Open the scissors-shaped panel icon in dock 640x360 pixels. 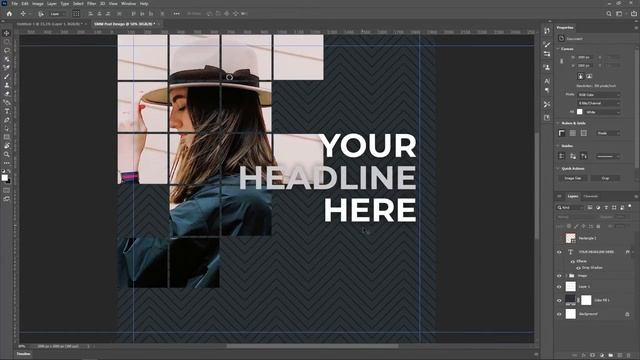pos(547,104)
